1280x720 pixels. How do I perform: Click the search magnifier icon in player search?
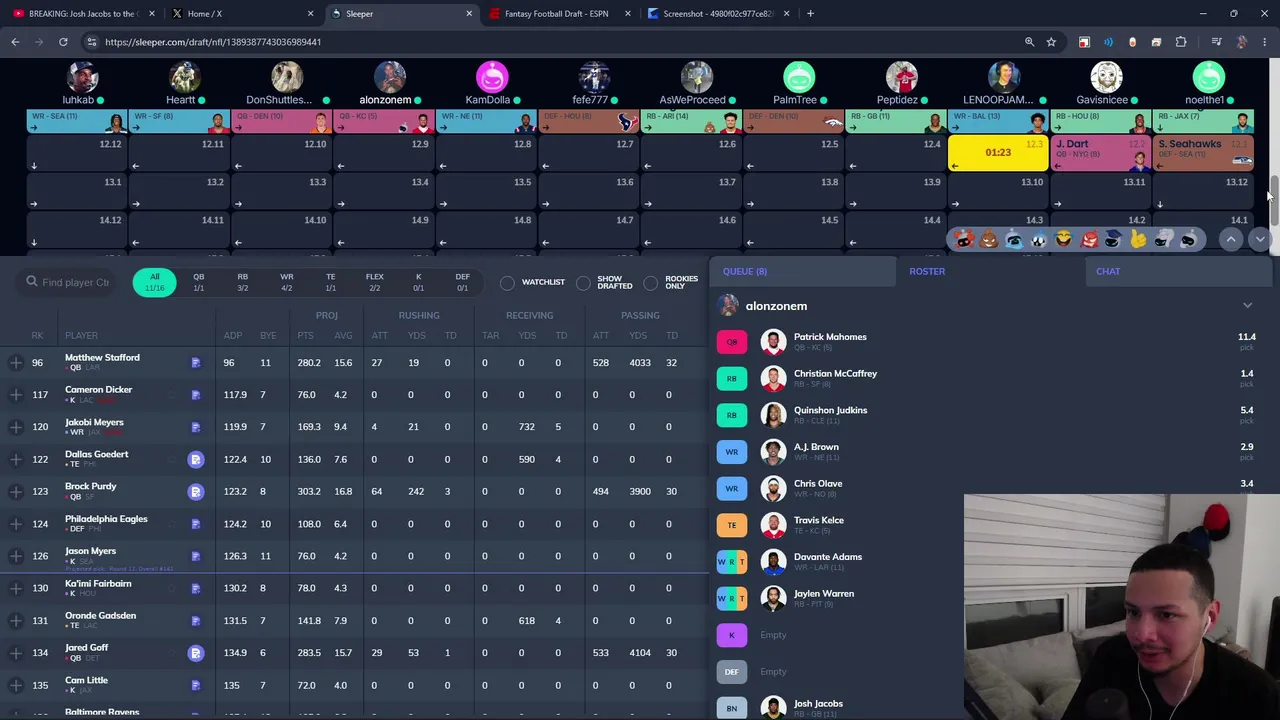point(32,282)
